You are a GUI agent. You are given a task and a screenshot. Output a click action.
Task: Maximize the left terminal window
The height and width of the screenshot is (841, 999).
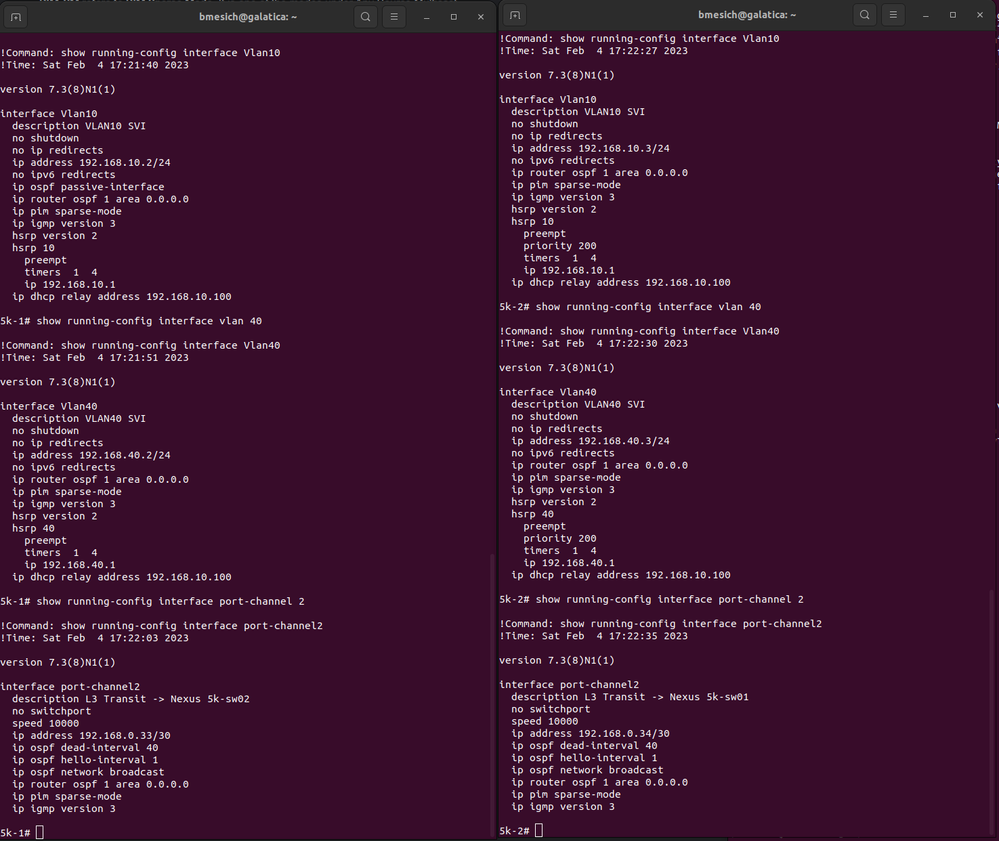pos(454,17)
